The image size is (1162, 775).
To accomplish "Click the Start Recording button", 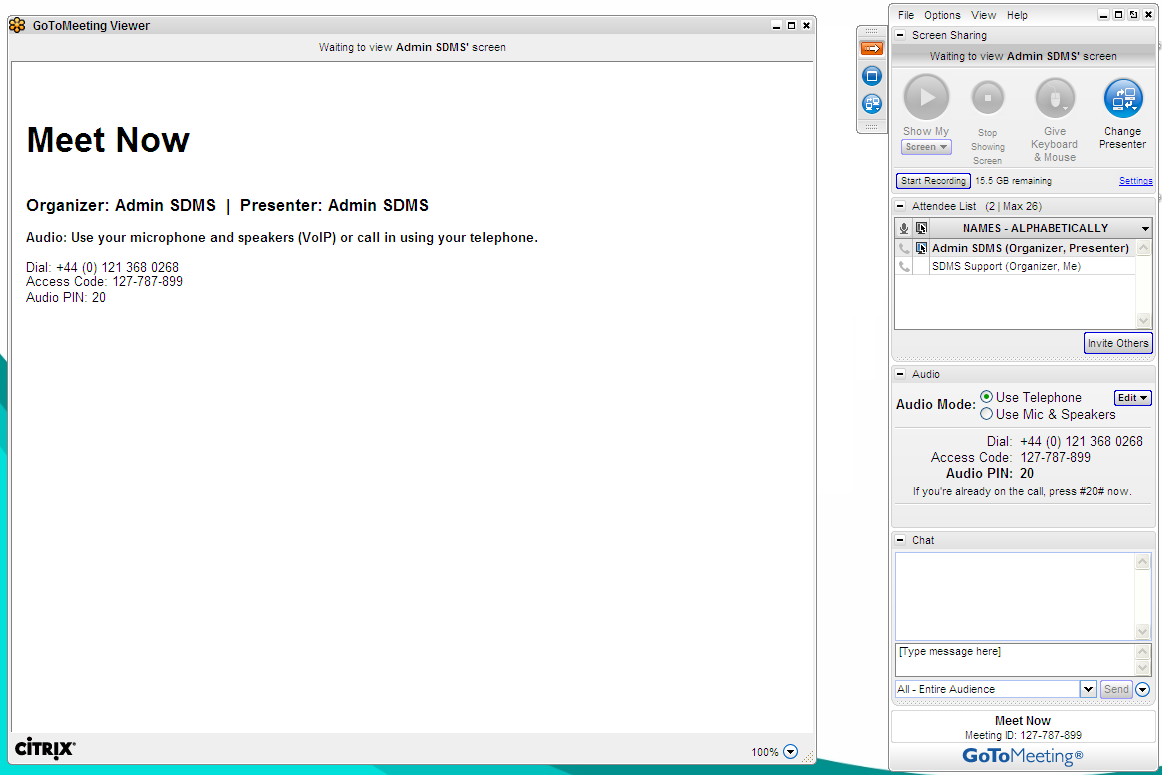I will tap(933, 181).
